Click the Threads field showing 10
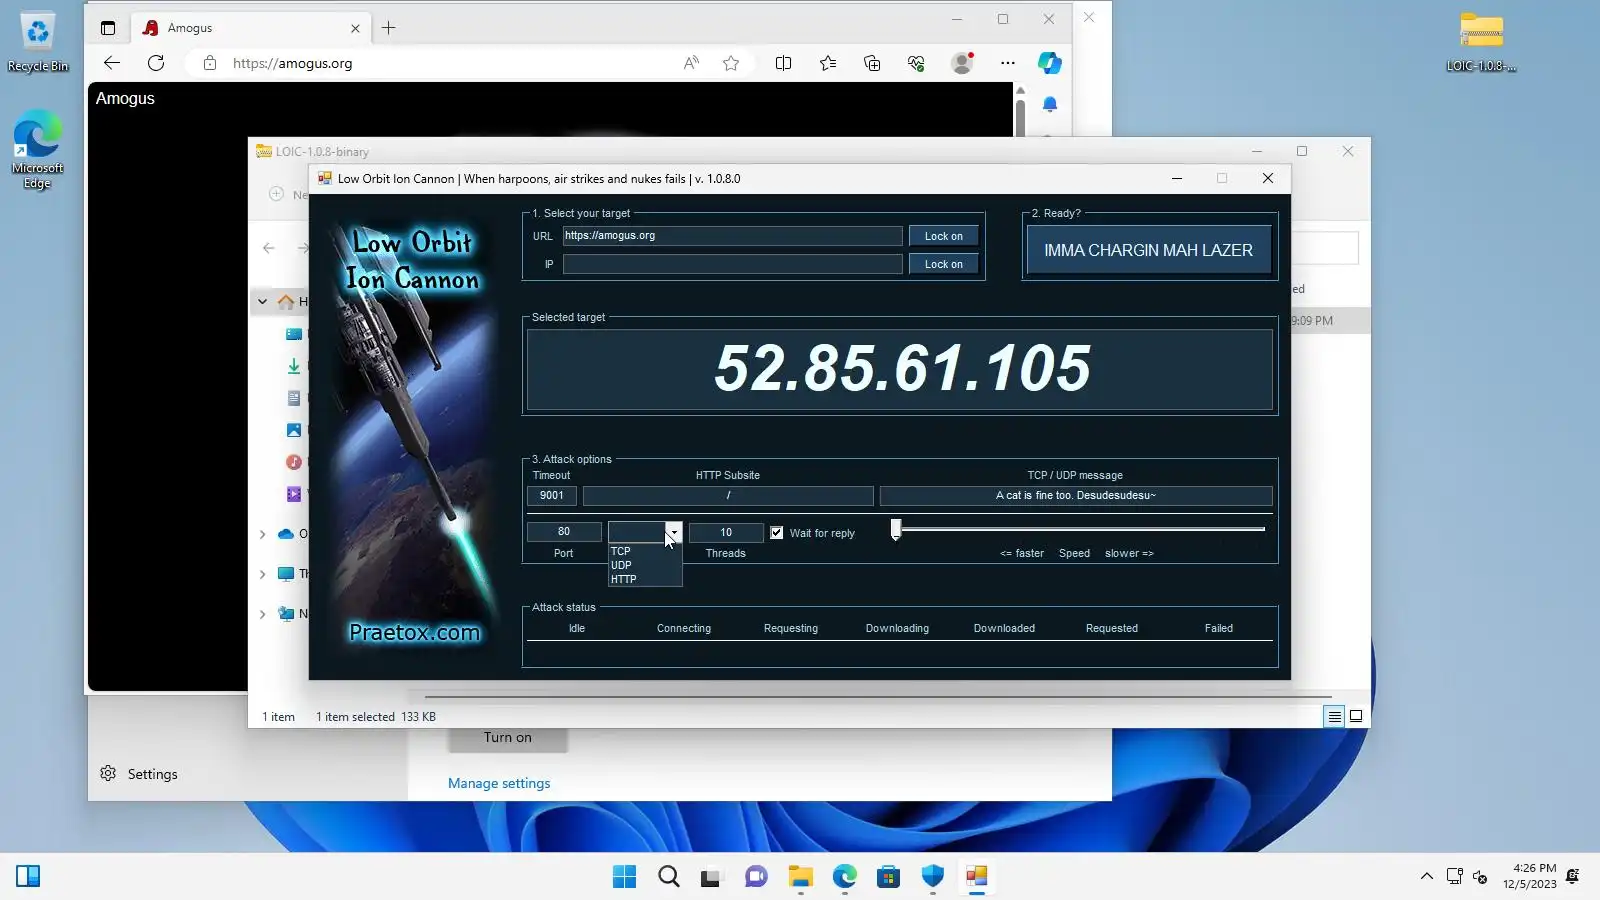 (x=726, y=532)
